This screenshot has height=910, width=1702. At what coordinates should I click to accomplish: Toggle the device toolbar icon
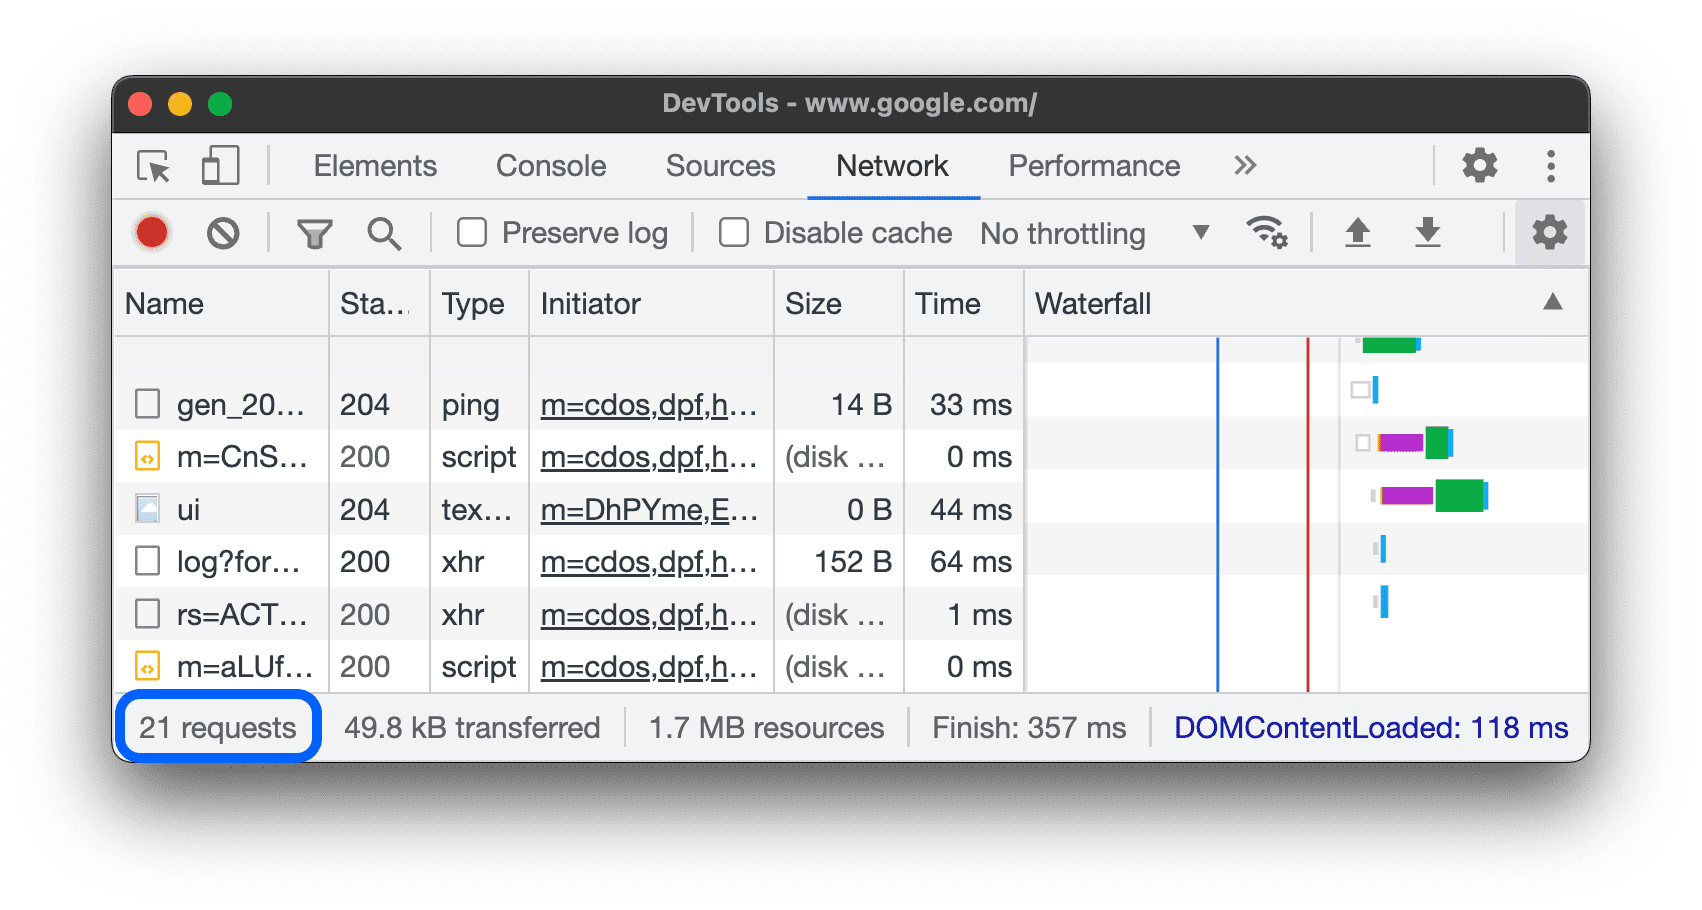pos(219,166)
